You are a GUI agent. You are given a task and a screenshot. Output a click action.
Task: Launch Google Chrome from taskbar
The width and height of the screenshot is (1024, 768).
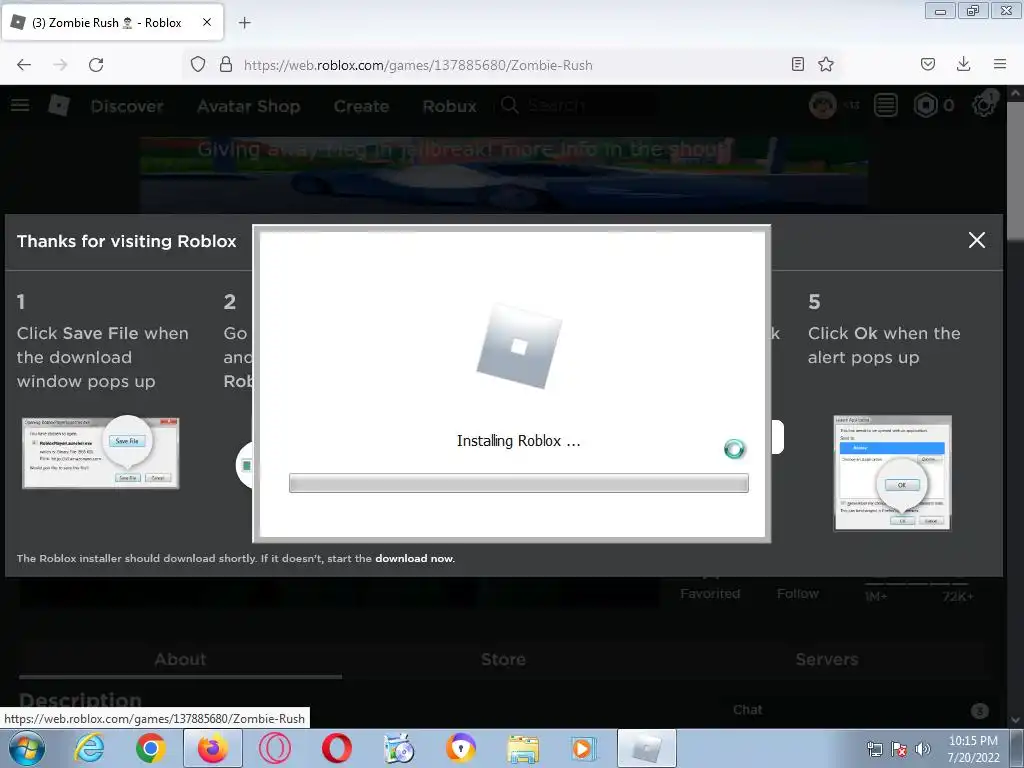click(151, 748)
